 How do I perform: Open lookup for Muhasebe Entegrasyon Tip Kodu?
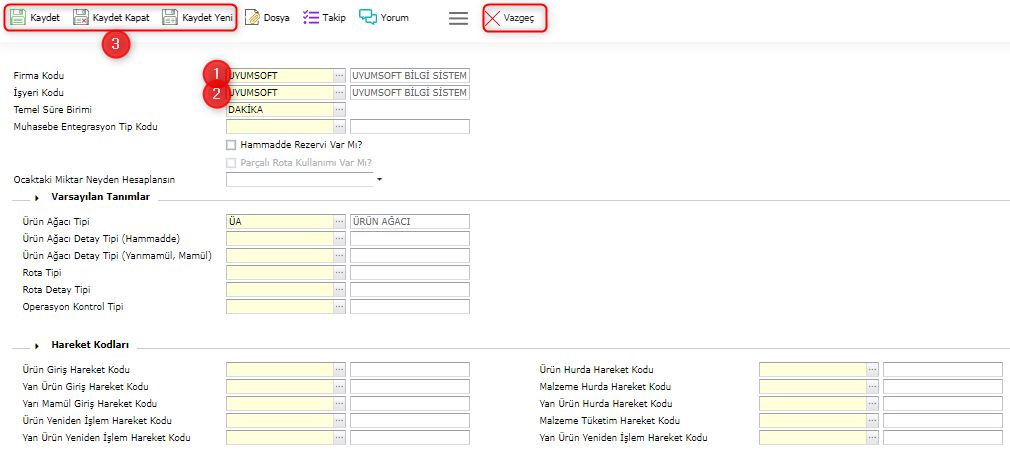pos(339,127)
